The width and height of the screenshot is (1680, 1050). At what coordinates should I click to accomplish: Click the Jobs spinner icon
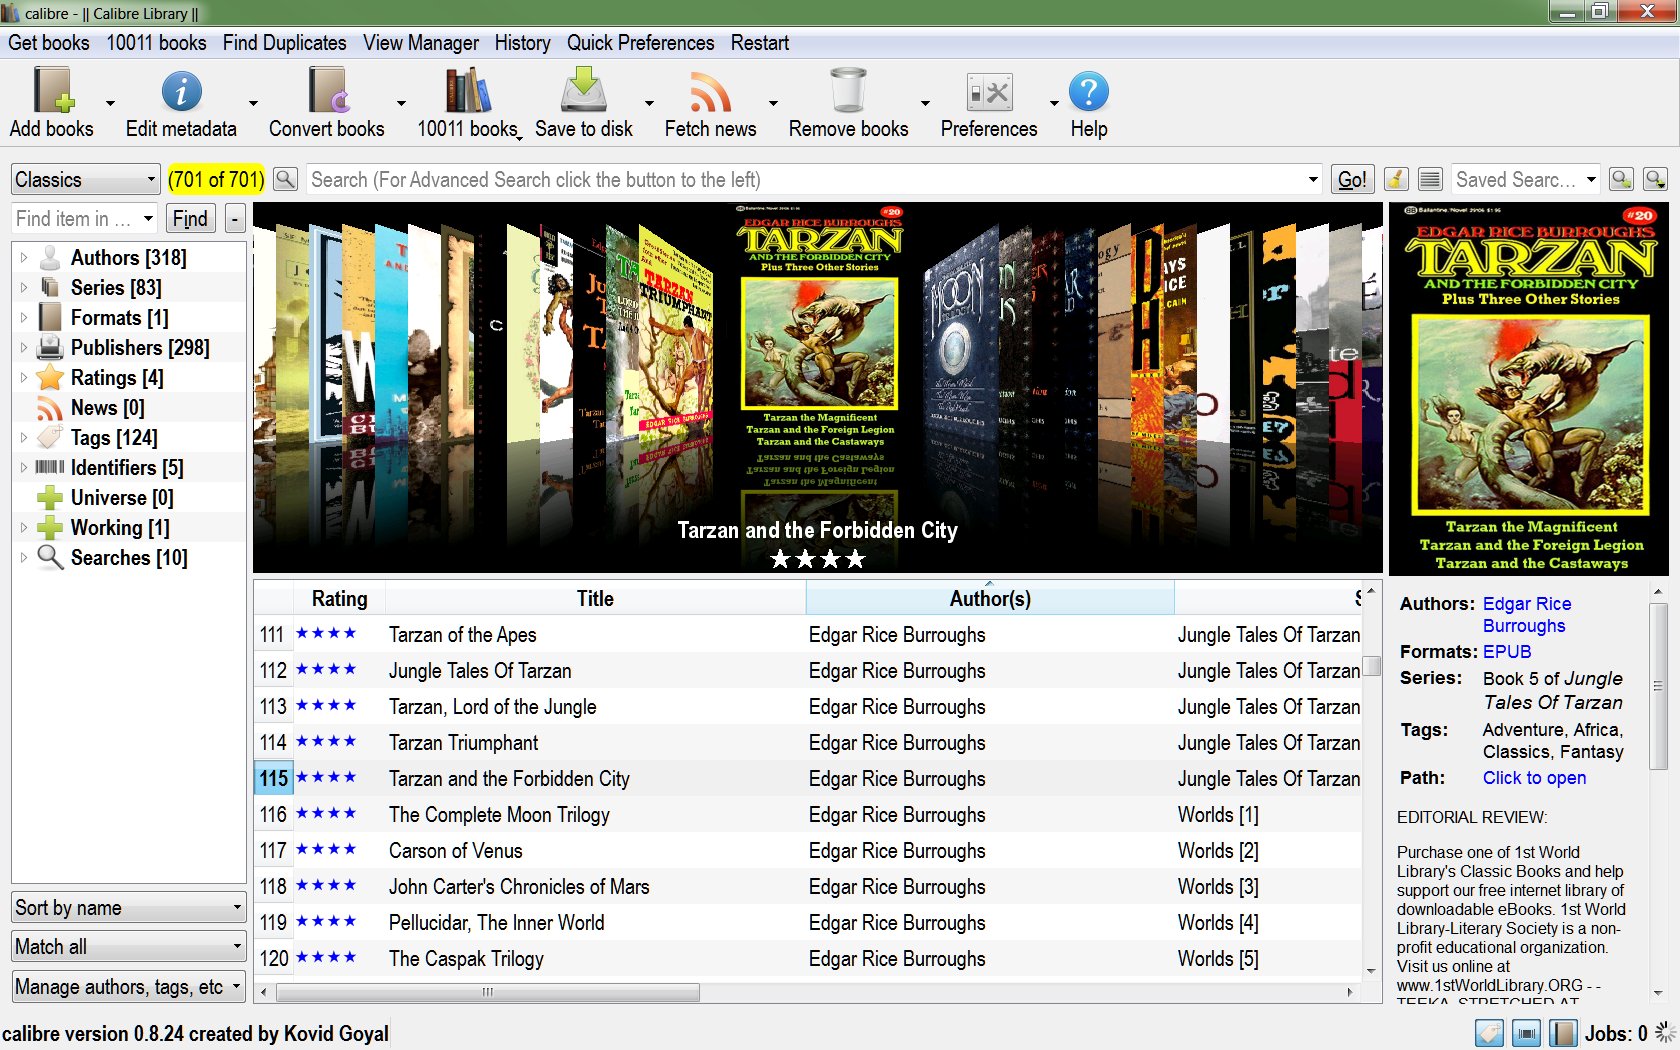[1665, 1033]
